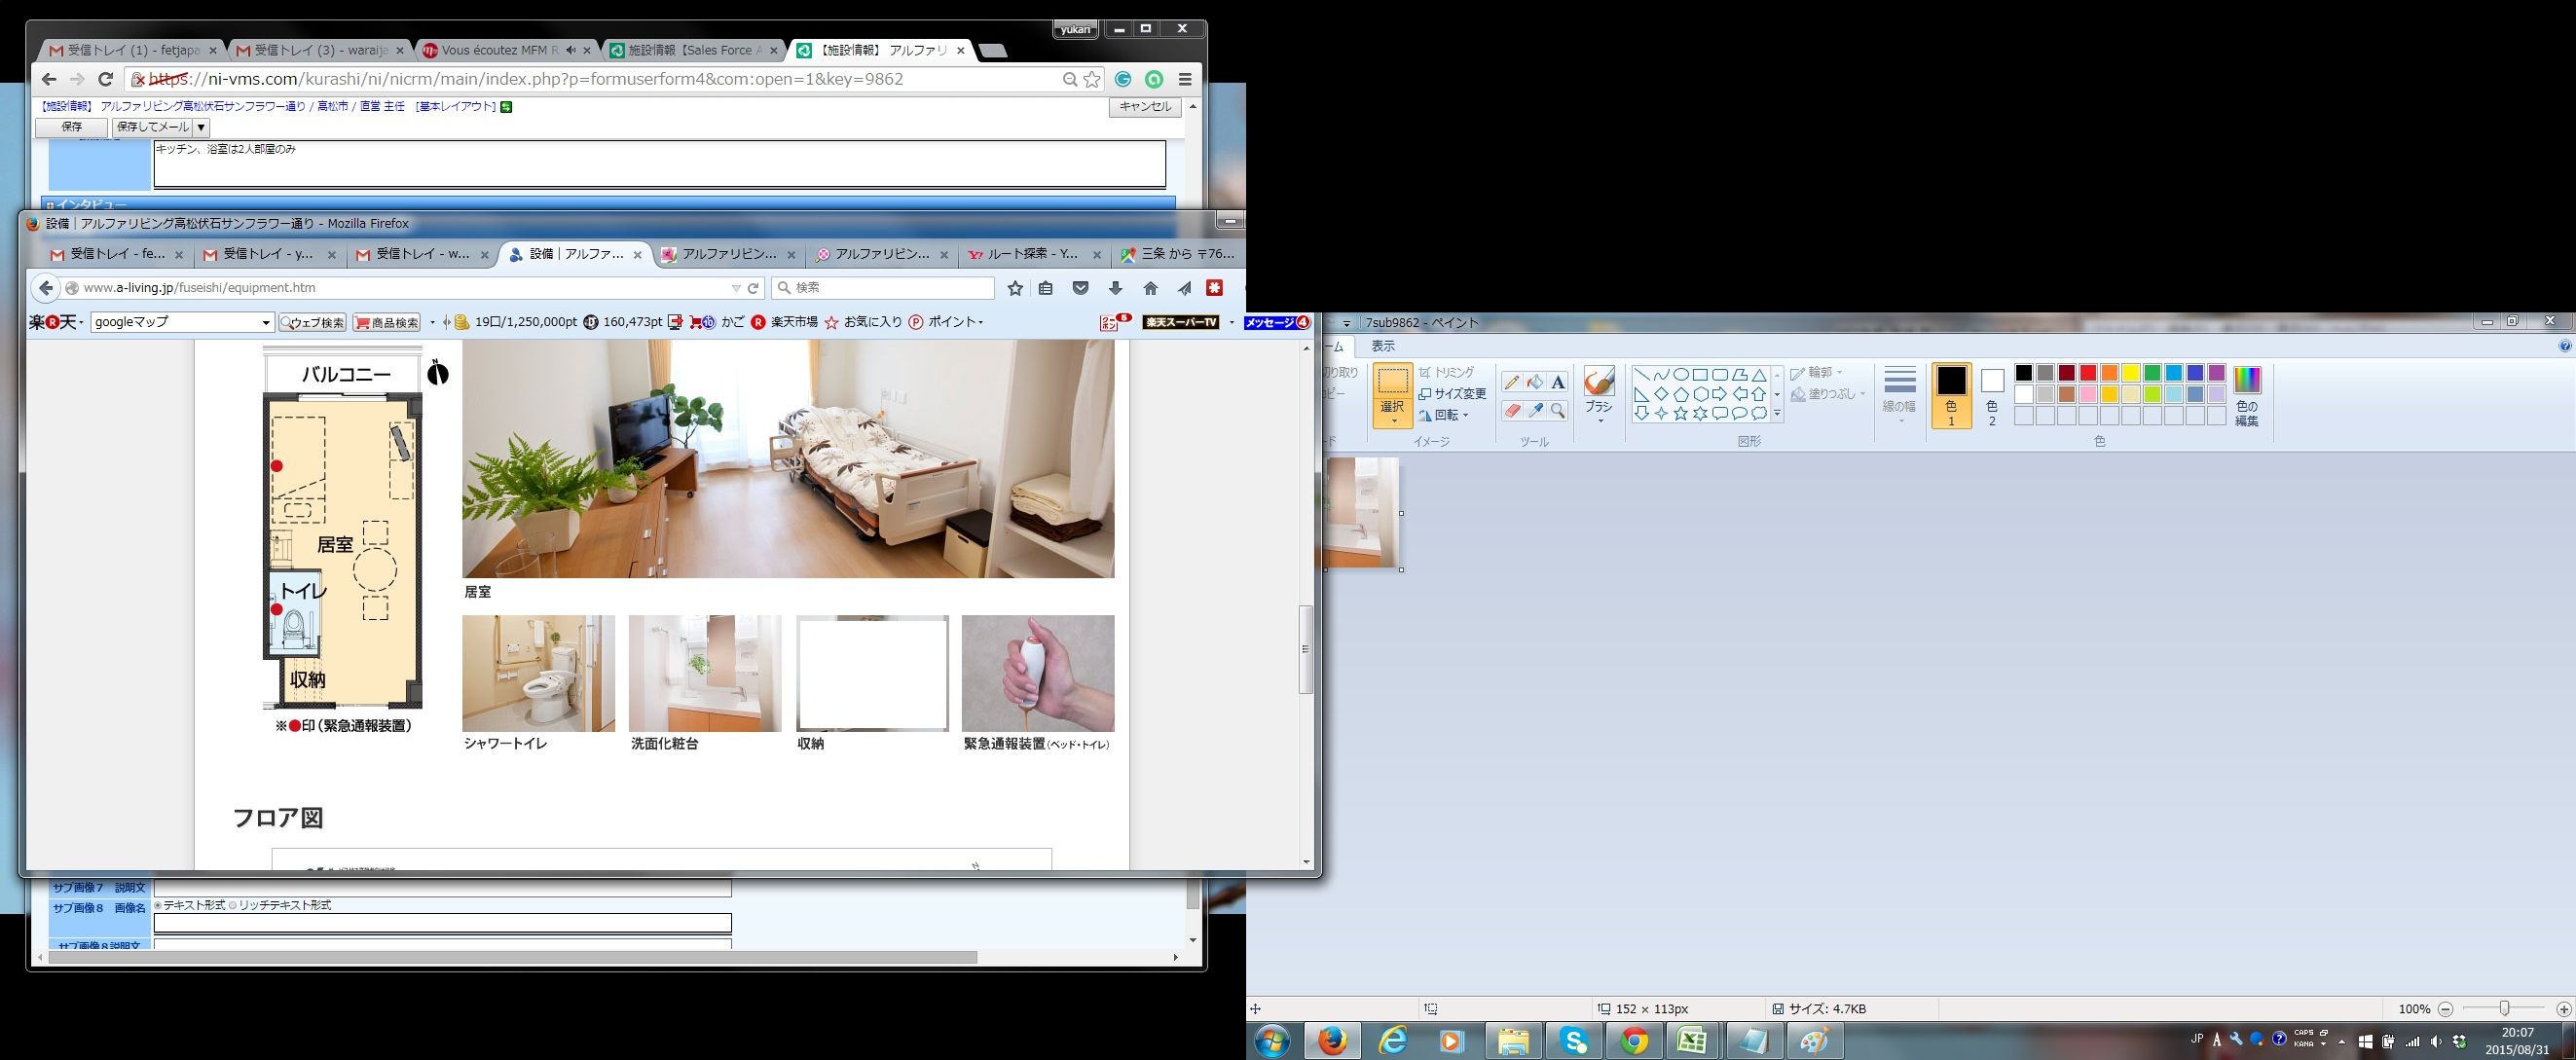Choose the oval shape in Paint
The height and width of the screenshot is (1060, 2576).
pos(1681,375)
